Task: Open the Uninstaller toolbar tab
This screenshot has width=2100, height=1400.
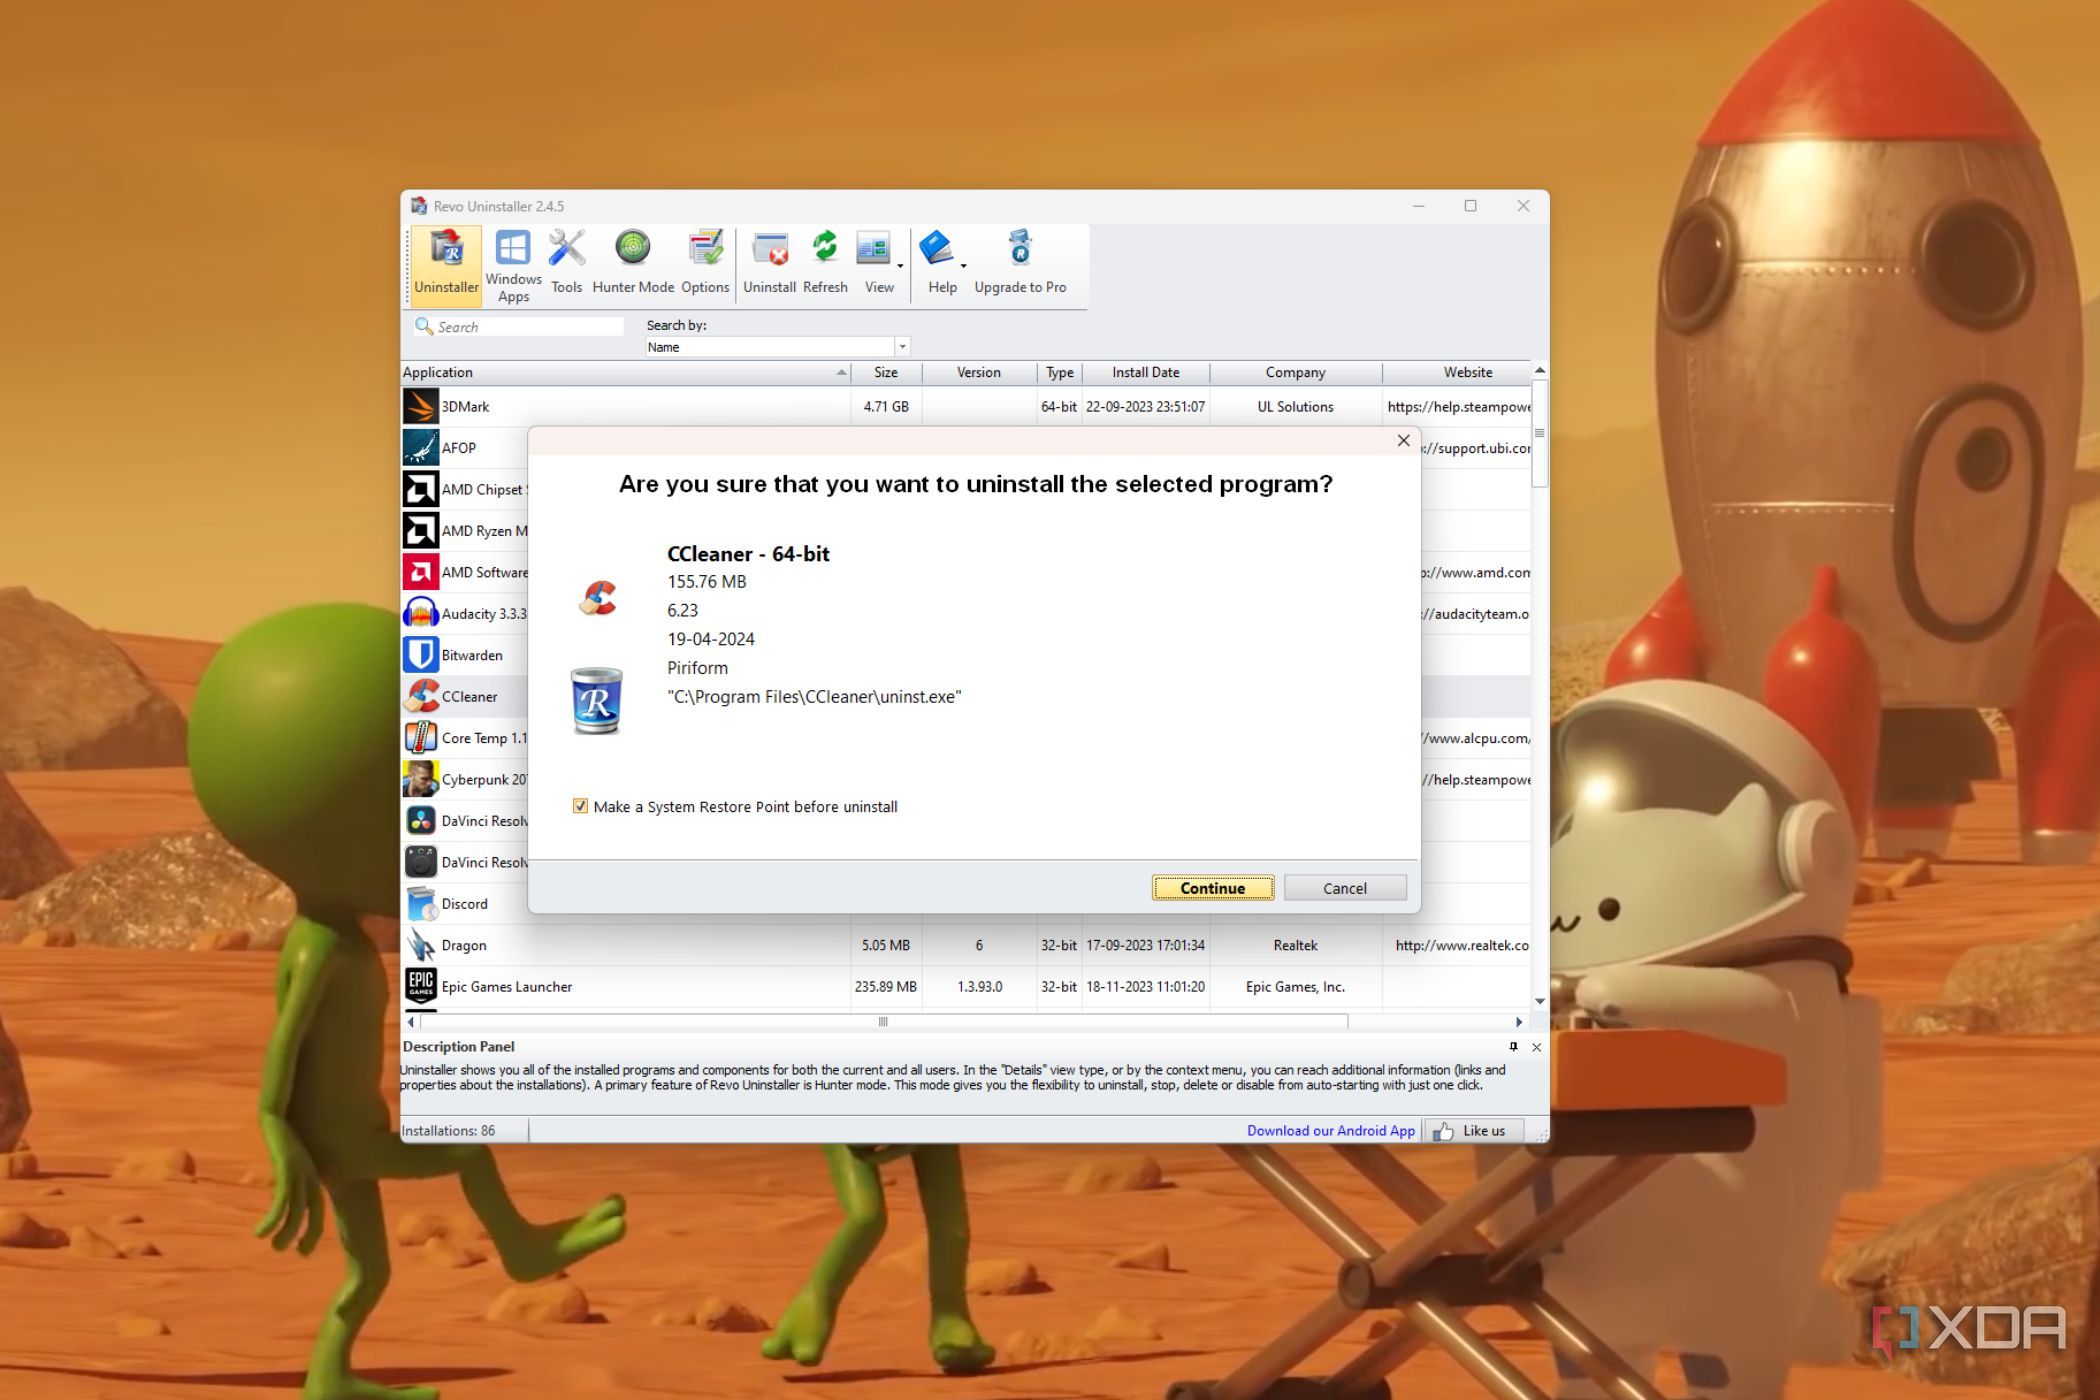Action: coord(446,264)
